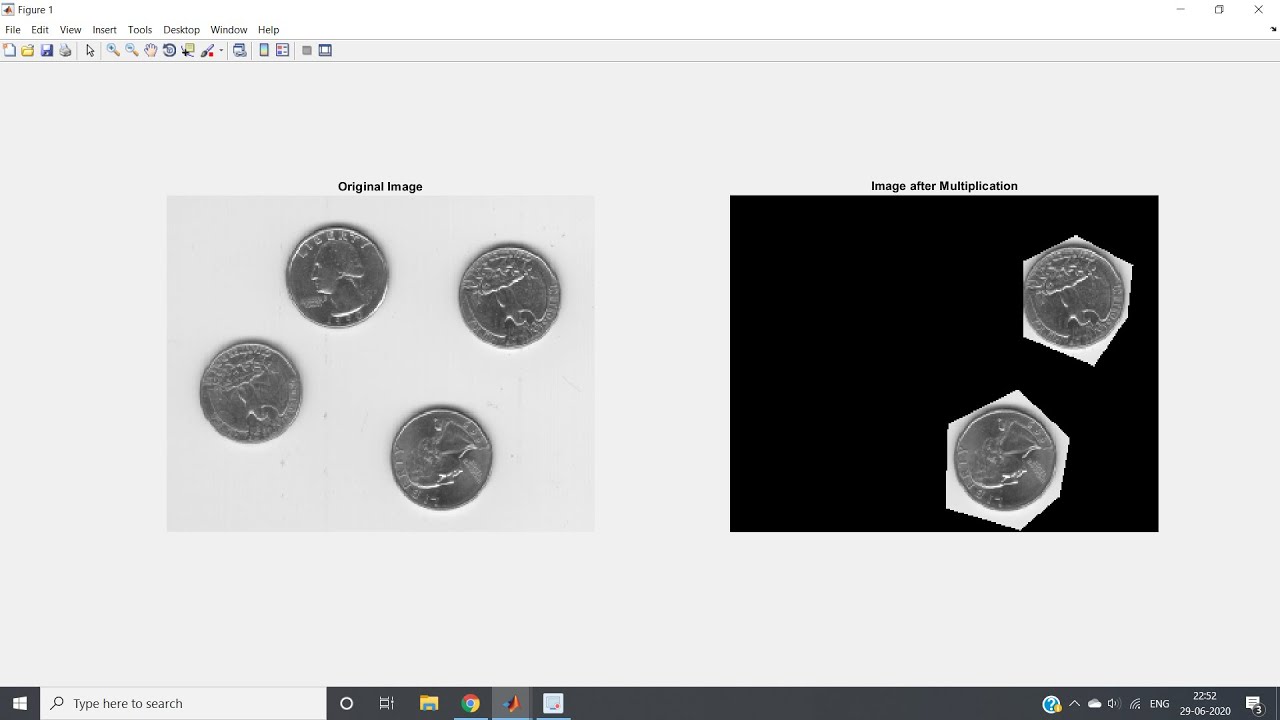Open the volume control in system tray

pyautogui.click(x=1114, y=704)
